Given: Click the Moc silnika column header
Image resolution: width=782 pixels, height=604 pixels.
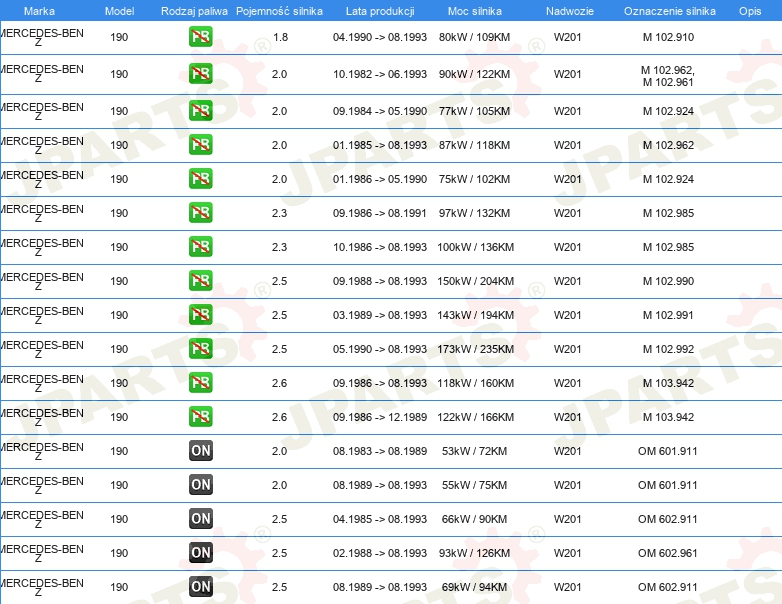Looking at the screenshot, I should [475, 11].
